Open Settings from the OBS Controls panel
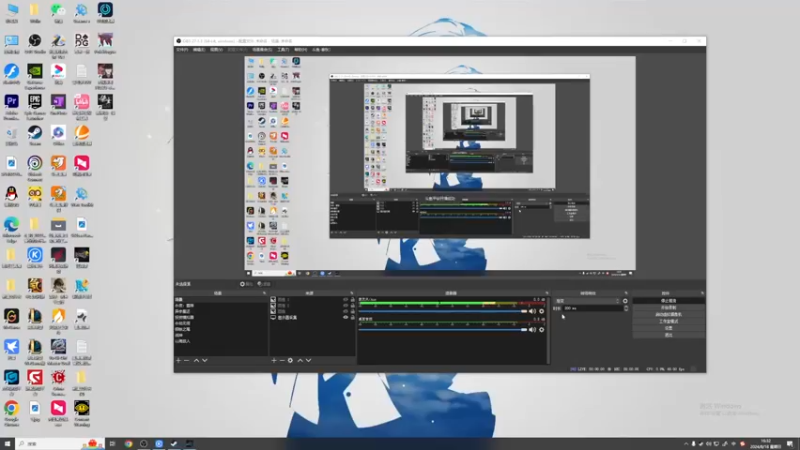 (668, 328)
